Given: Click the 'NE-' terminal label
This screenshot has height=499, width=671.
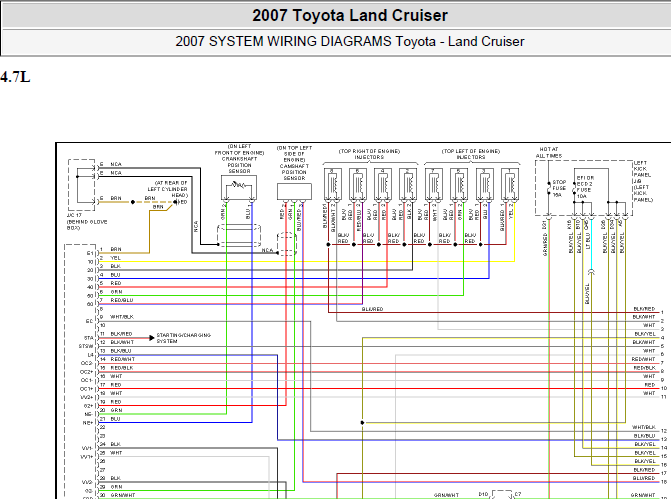Looking at the screenshot, I should 88,414.
